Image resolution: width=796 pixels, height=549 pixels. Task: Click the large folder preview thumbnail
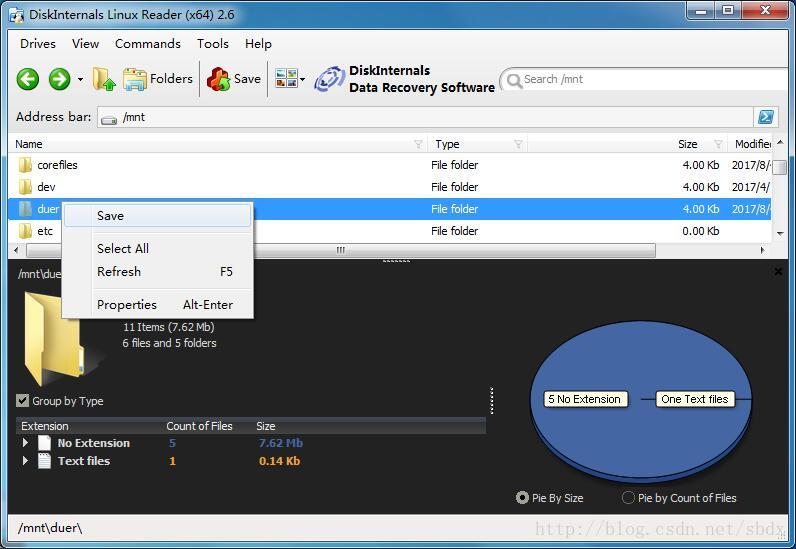pos(55,338)
